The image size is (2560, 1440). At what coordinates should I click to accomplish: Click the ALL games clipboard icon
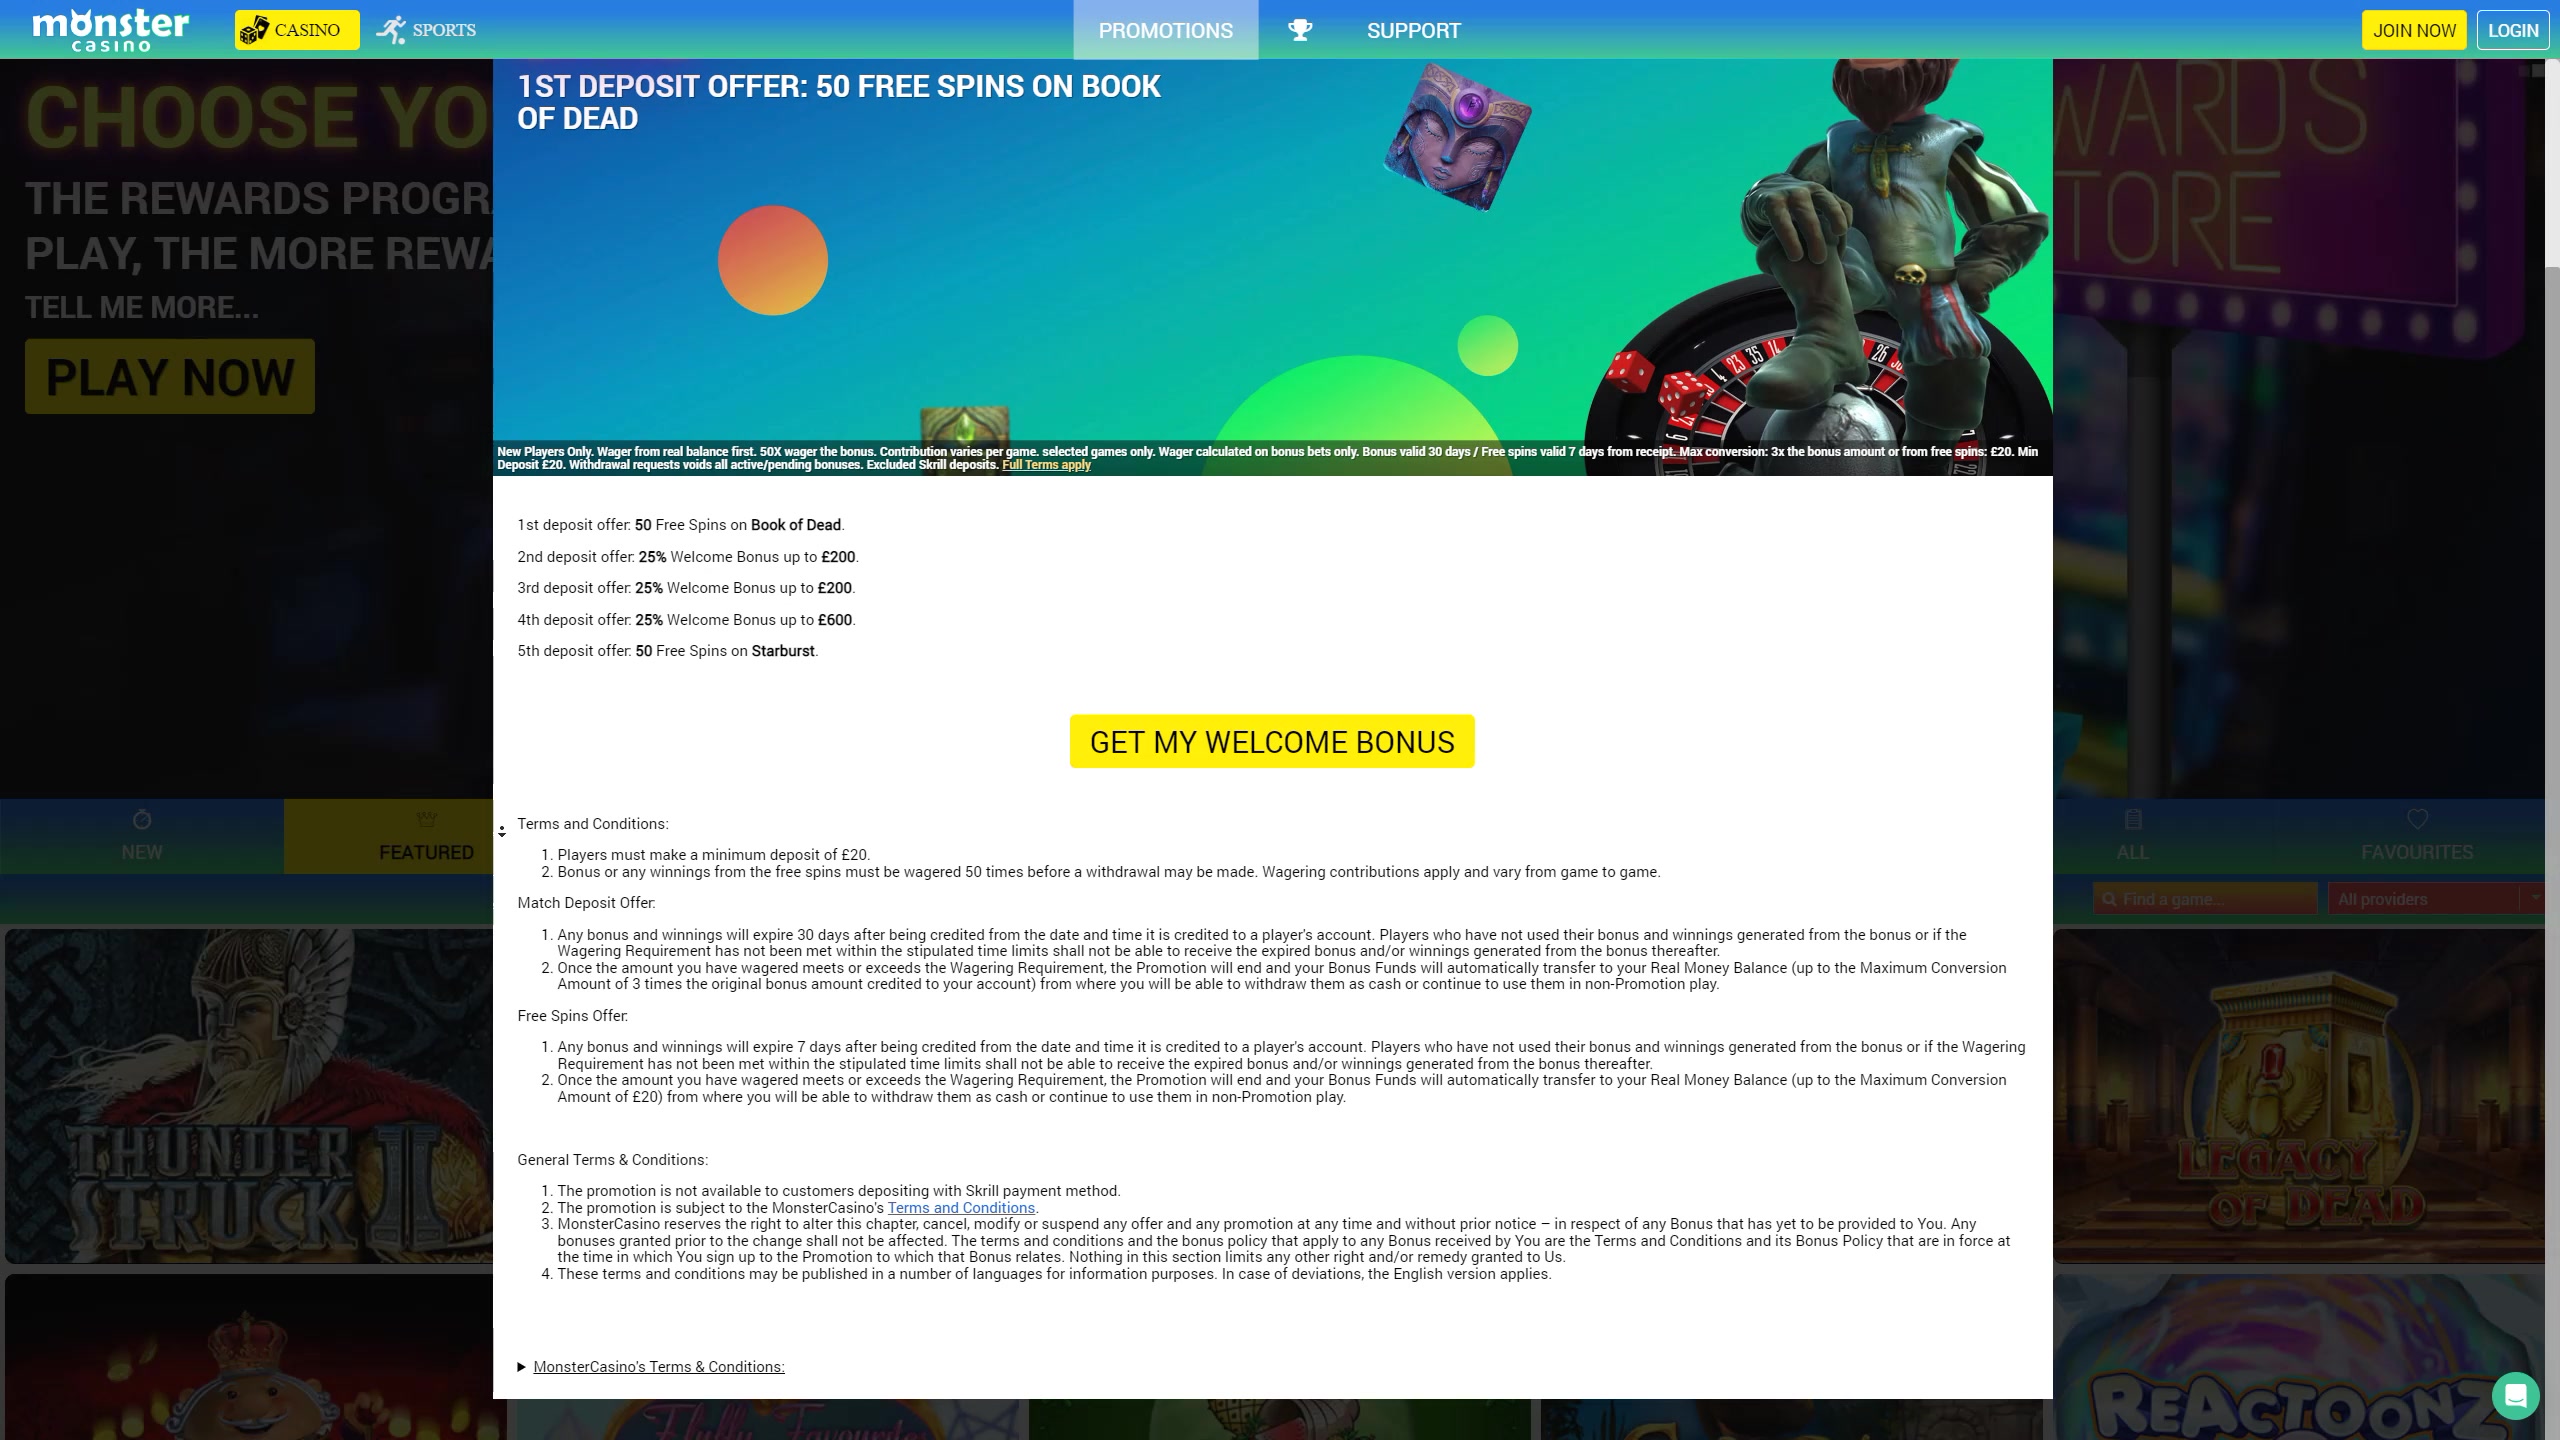coord(2132,820)
